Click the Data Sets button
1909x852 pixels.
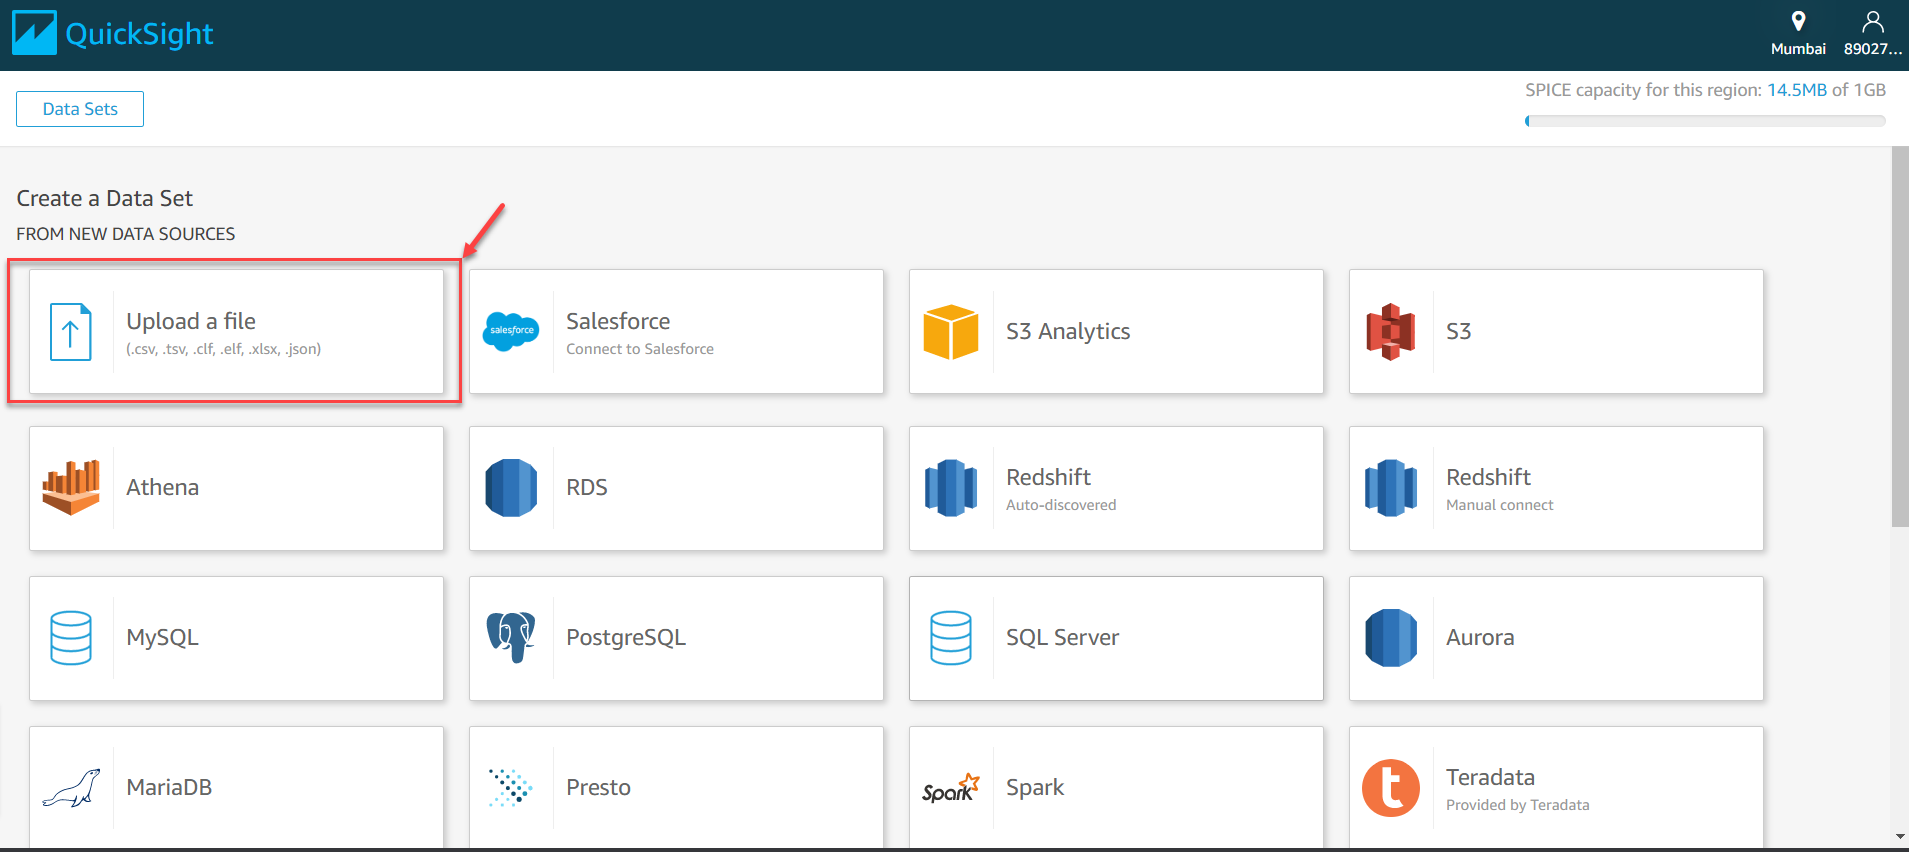(80, 109)
